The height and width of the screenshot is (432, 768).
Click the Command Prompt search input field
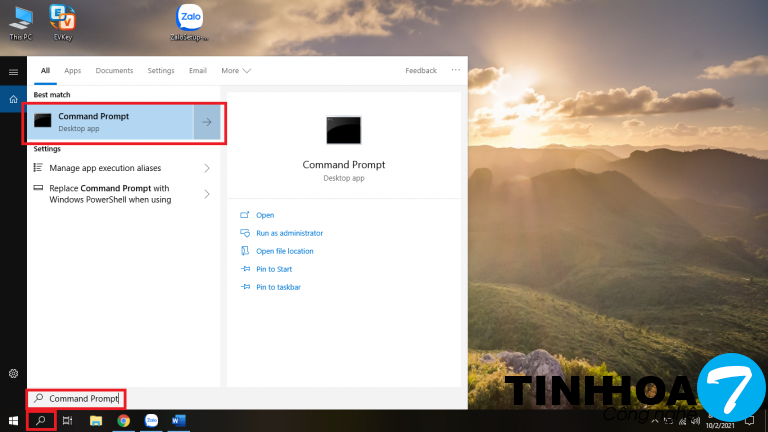click(x=84, y=398)
